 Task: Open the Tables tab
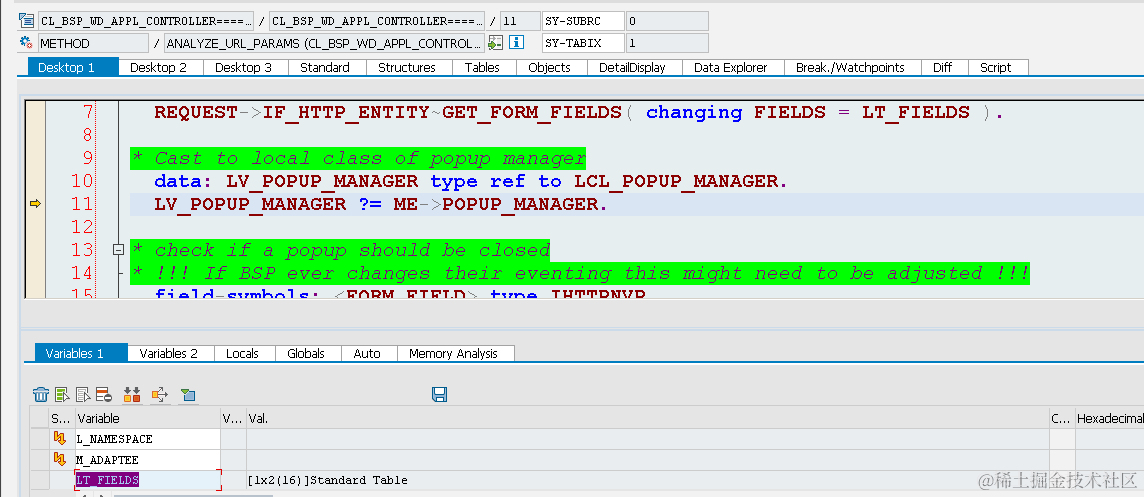coord(482,67)
